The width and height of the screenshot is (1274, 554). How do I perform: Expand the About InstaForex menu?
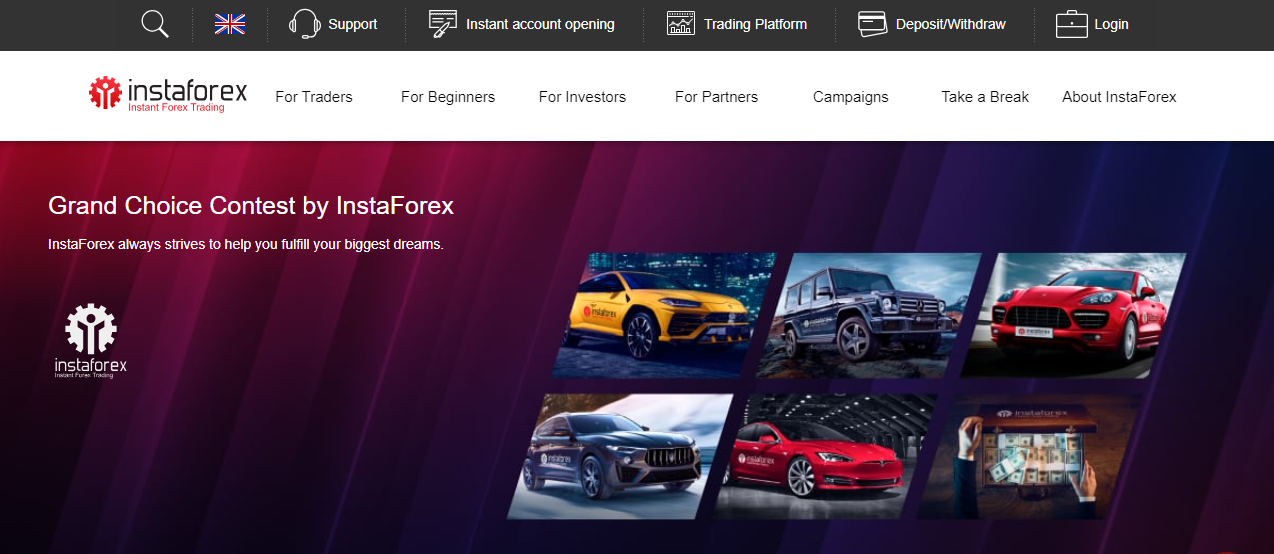[1119, 97]
